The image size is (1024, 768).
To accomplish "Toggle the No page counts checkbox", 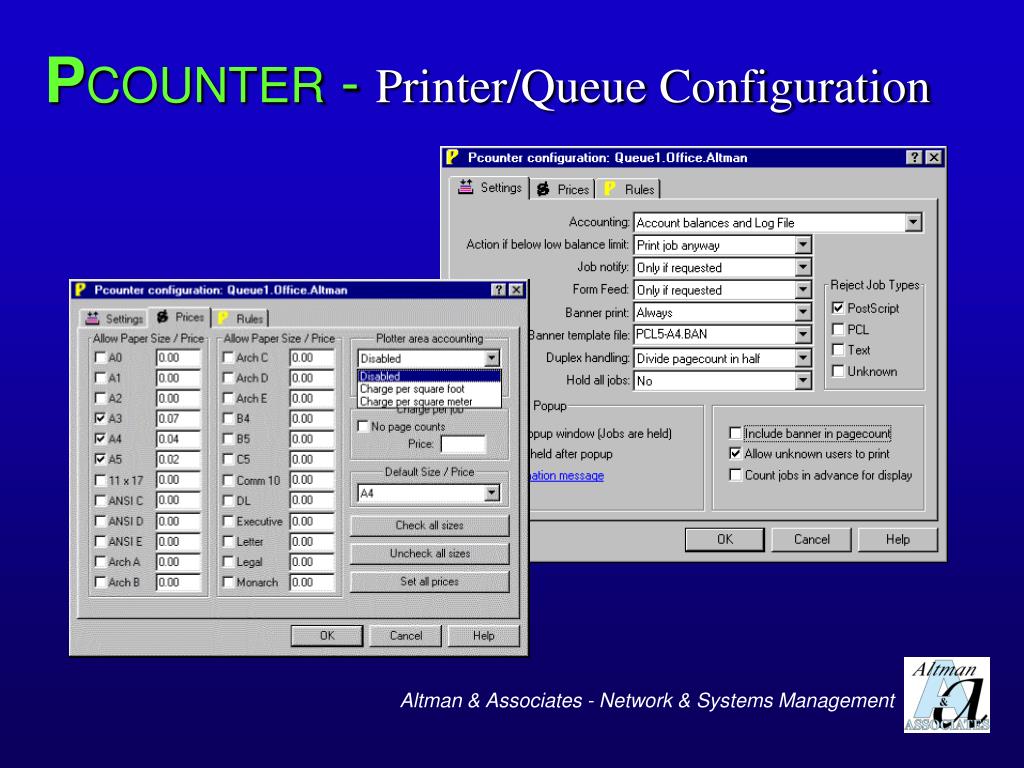I will 363,426.
